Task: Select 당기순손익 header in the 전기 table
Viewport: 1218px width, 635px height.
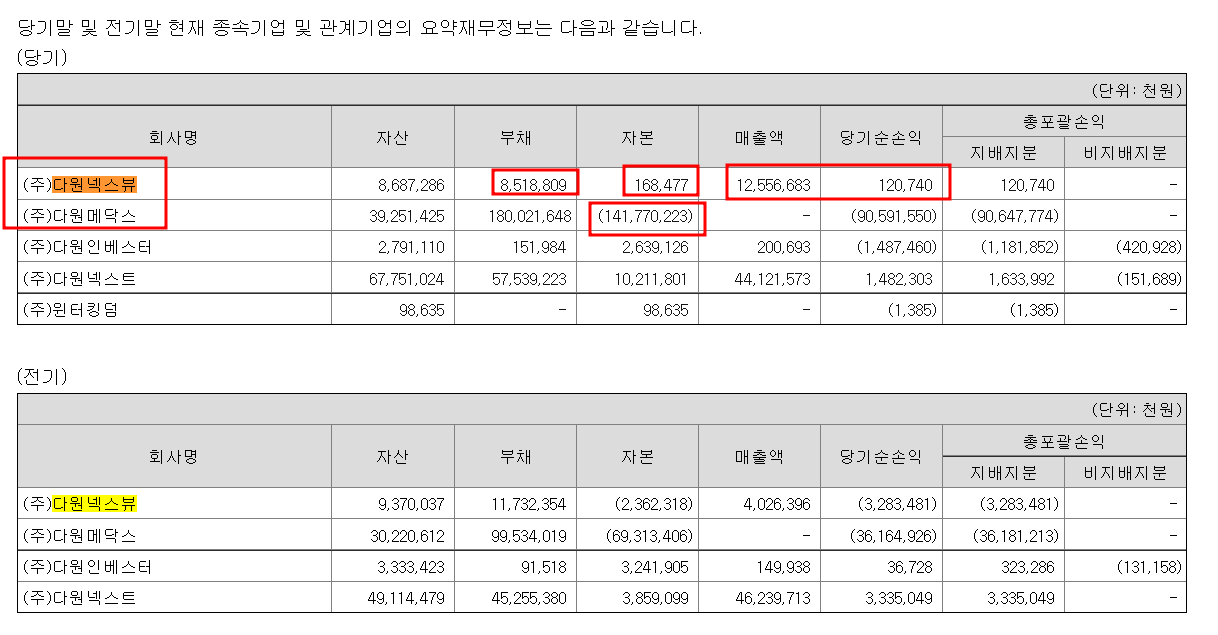Action: tap(881, 457)
